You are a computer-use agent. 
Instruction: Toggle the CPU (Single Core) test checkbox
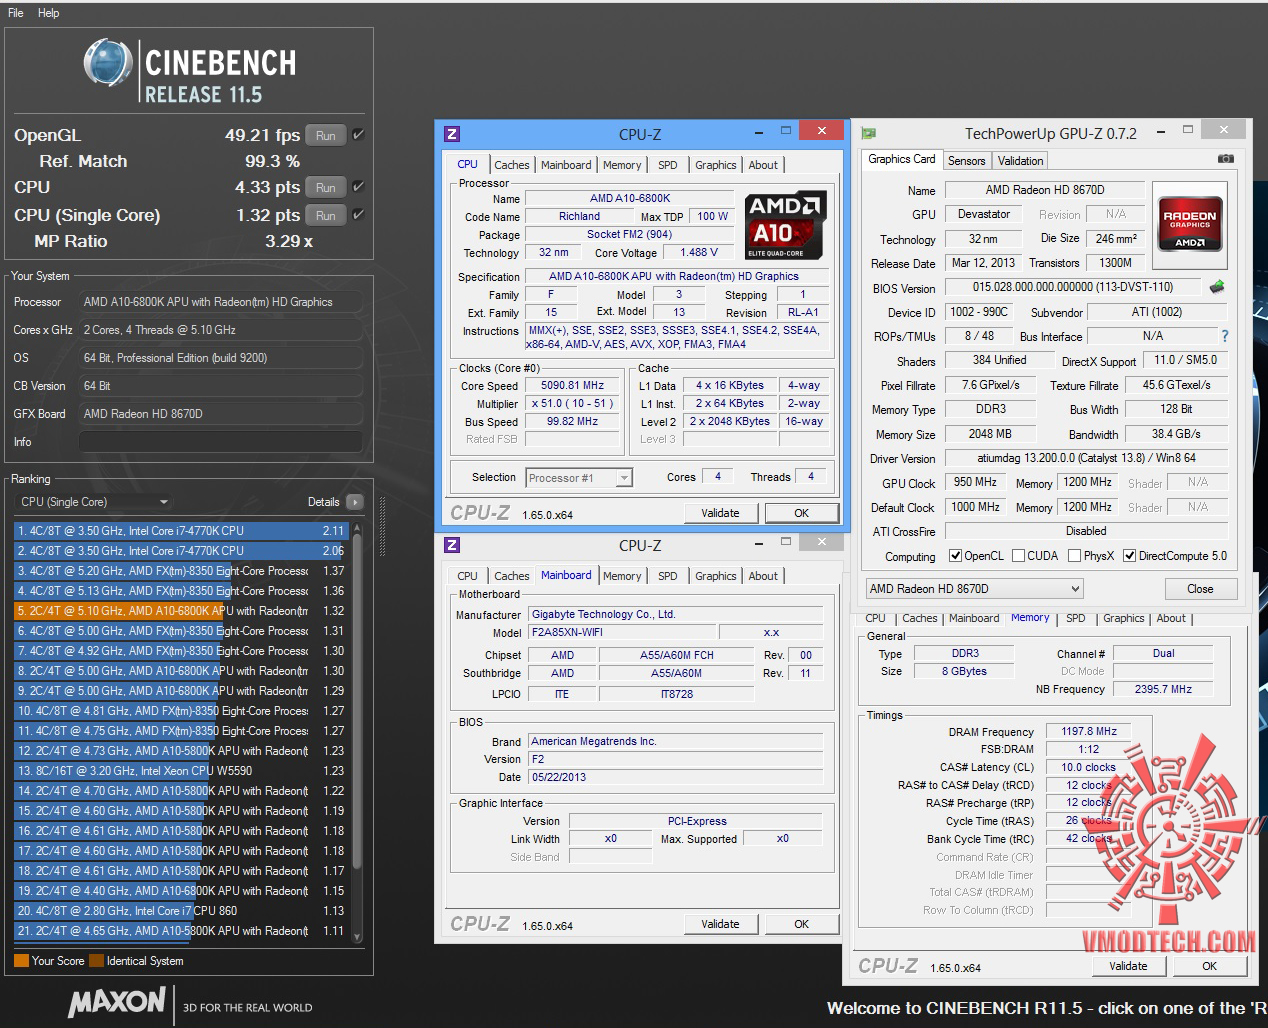[358, 214]
